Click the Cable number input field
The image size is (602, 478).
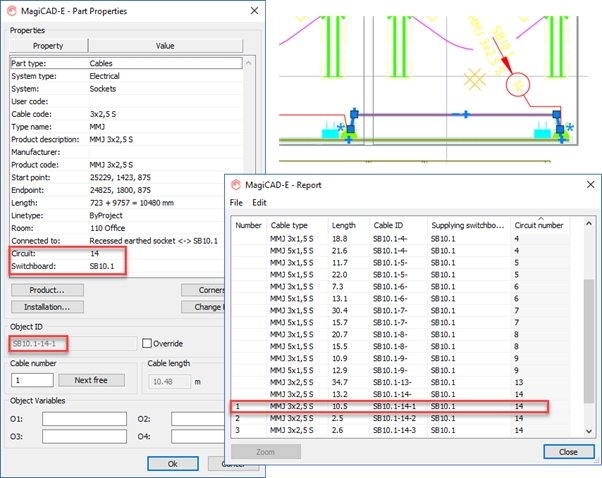coord(32,380)
